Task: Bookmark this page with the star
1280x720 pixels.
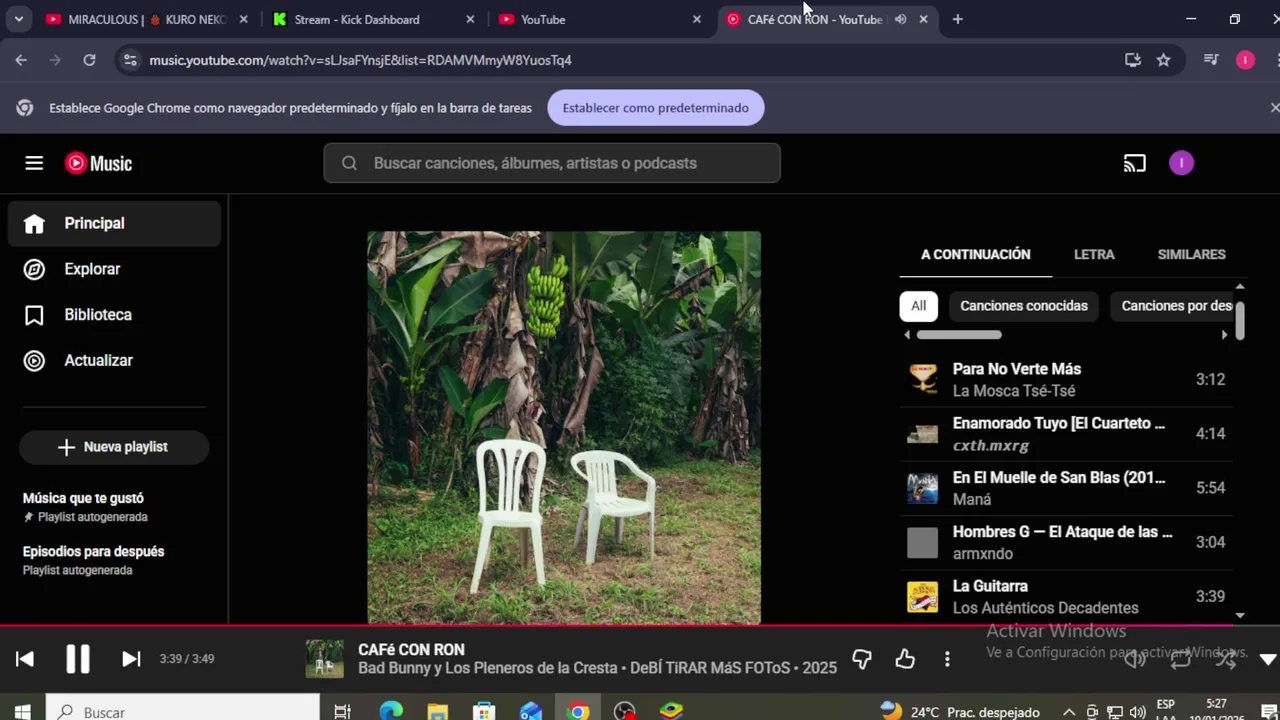Action: (1163, 60)
